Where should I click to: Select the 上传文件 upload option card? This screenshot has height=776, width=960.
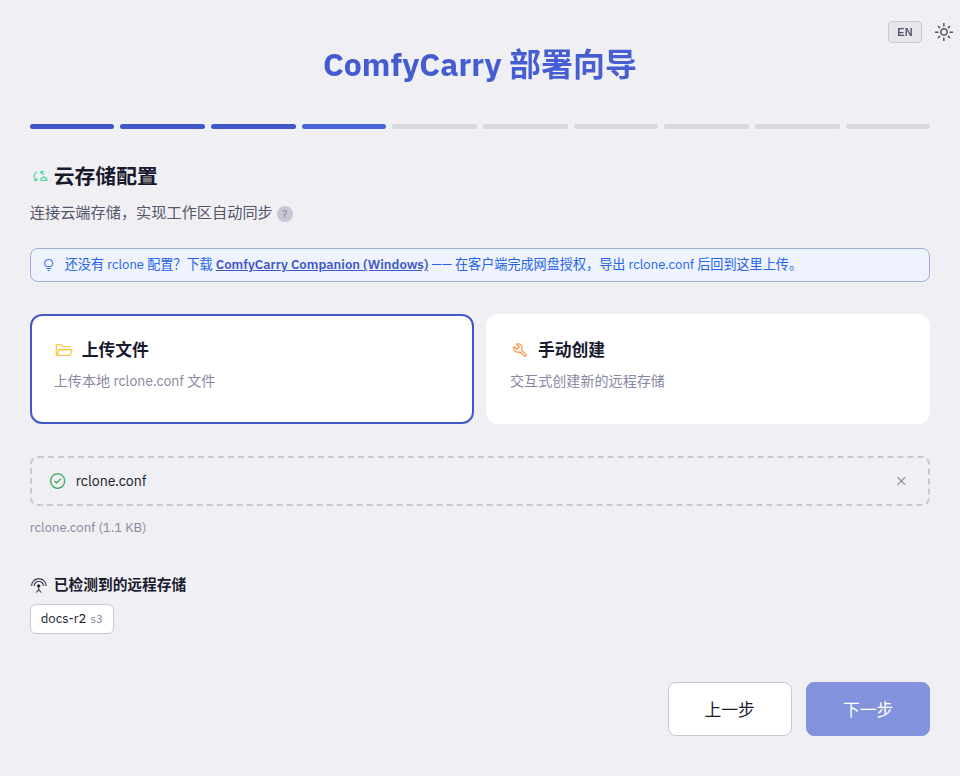tap(252, 369)
